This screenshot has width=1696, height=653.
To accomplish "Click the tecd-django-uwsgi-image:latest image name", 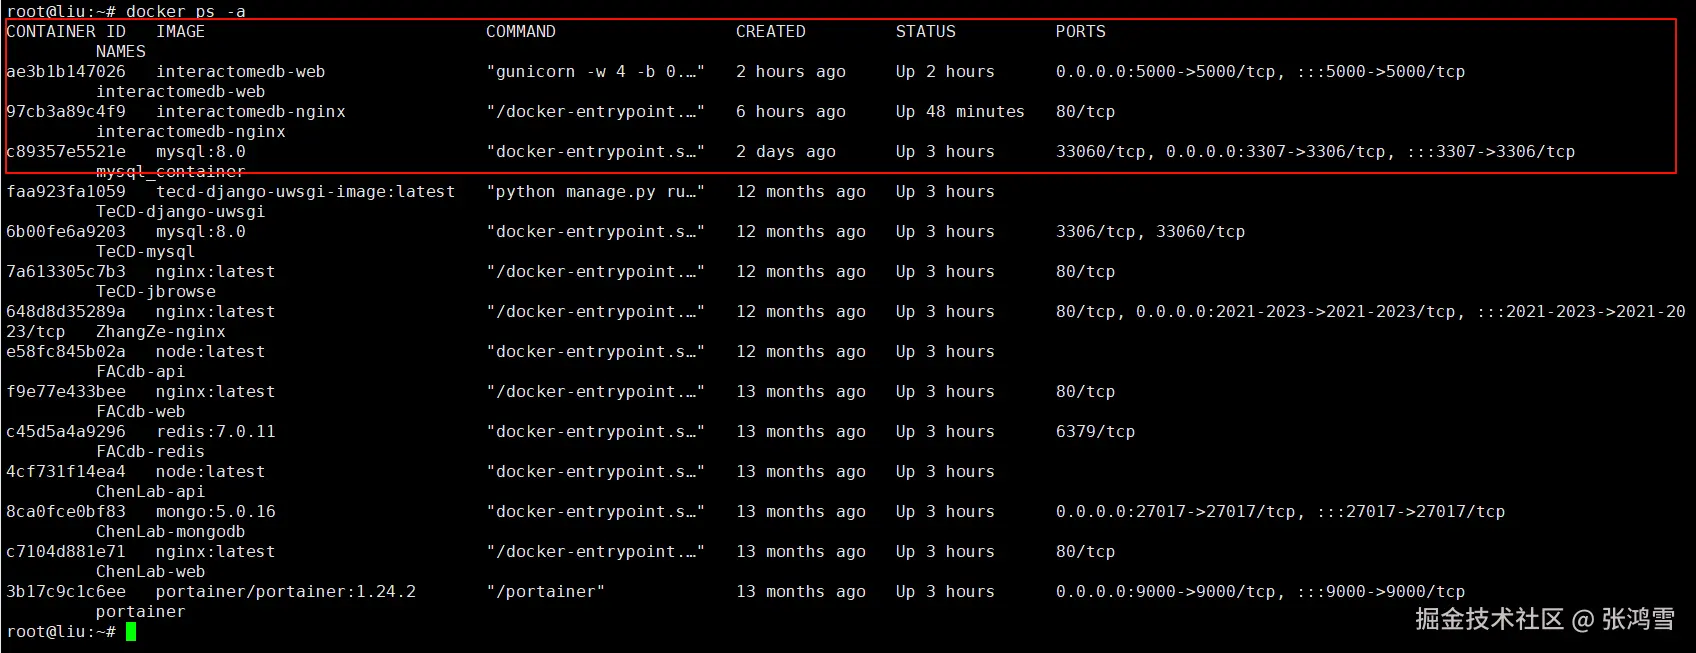I will coord(305,192).
